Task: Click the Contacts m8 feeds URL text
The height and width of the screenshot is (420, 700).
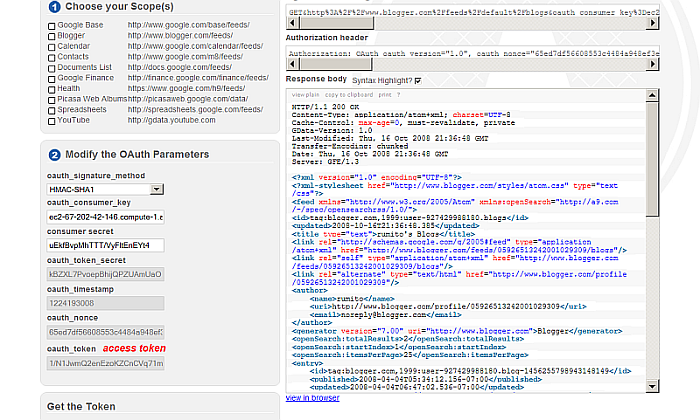Action: click(185, 57)
